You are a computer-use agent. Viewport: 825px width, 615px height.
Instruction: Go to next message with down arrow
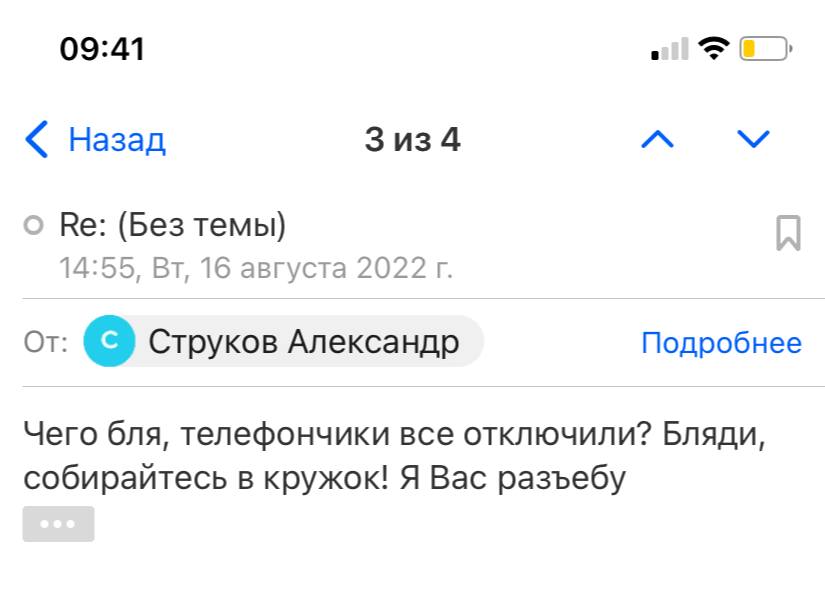(x=752, y=140)
